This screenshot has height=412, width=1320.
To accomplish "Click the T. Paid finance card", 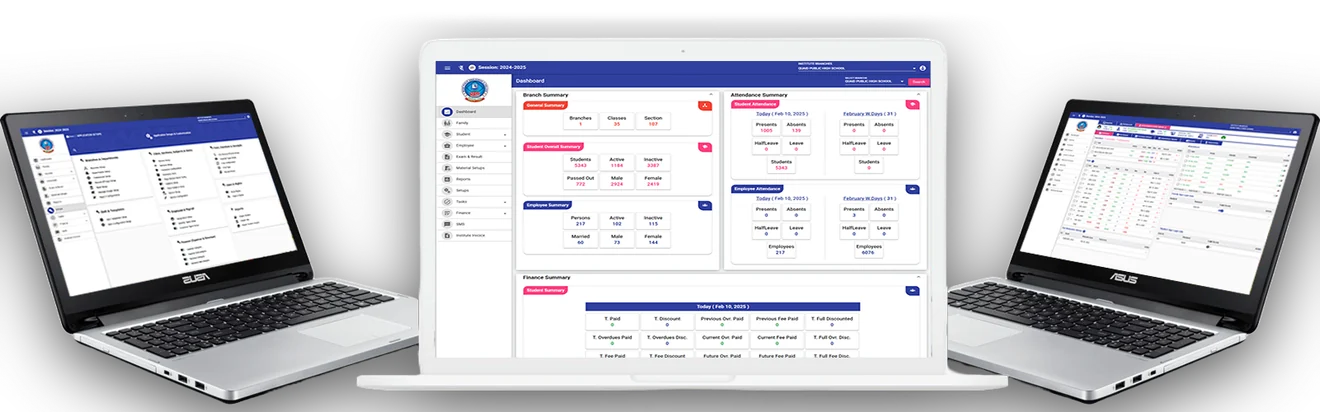I will click(x=612, y=321).
